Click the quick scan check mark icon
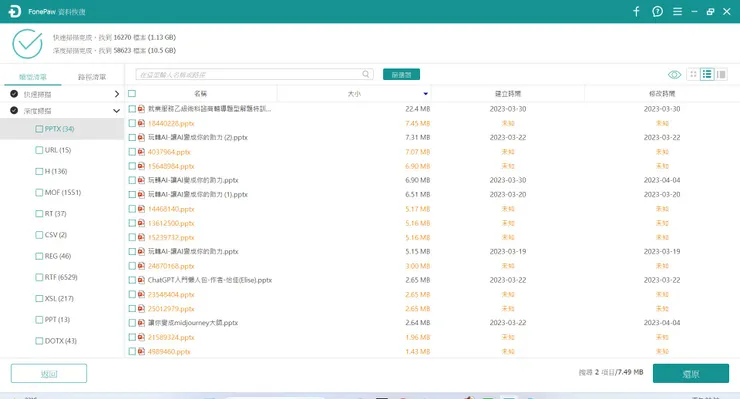The height and width of the screenshot is (399, 740). tap(14, 94)
